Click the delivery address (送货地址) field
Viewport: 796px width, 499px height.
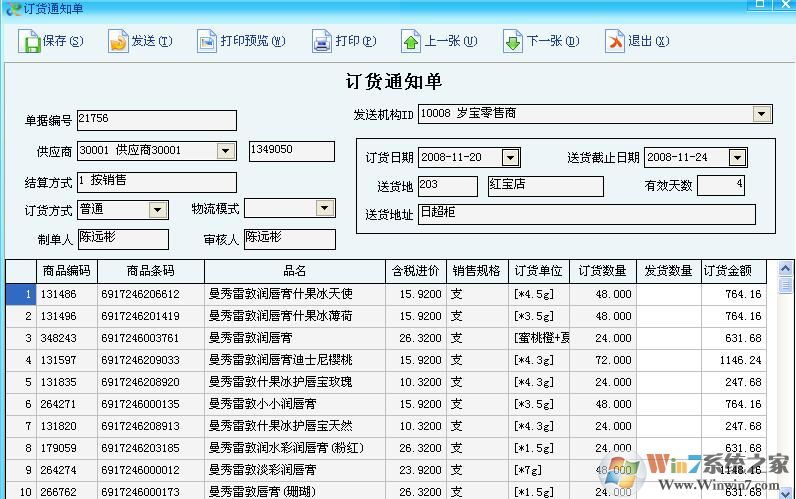(x=586, y=214)
